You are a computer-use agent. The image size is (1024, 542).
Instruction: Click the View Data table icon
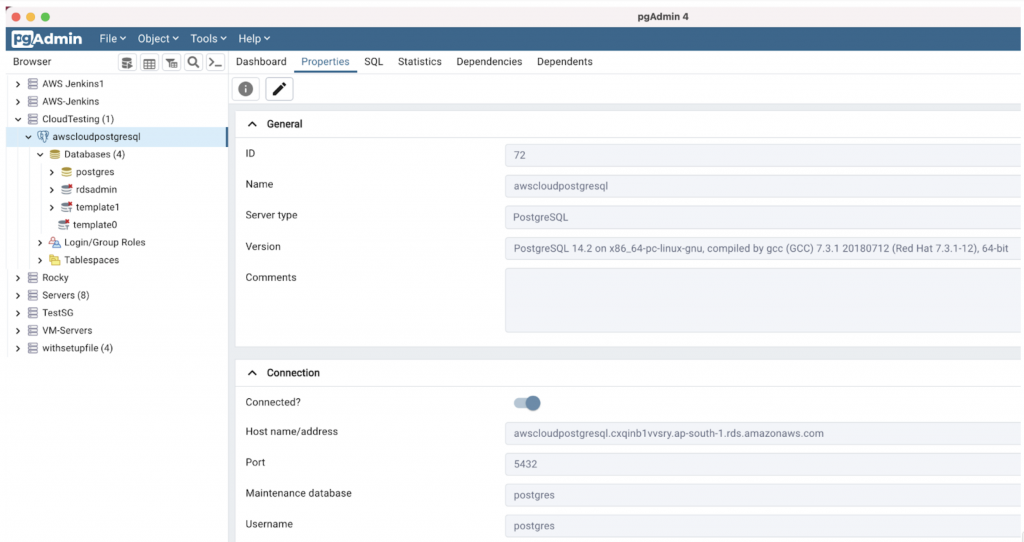(149, 63)
